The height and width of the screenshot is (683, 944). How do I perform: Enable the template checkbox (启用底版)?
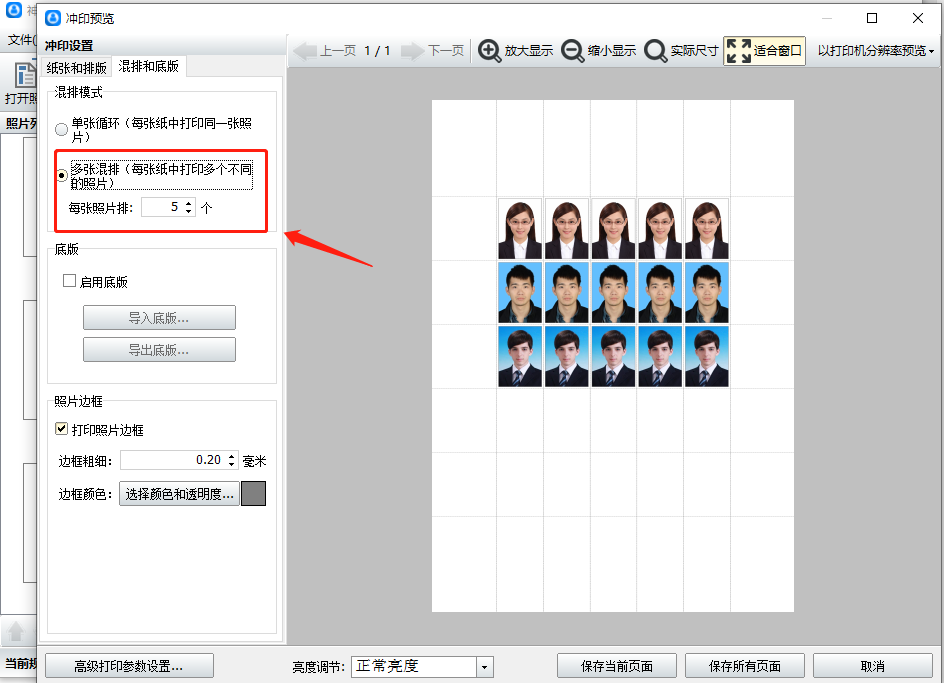click(x=70, y=282)
